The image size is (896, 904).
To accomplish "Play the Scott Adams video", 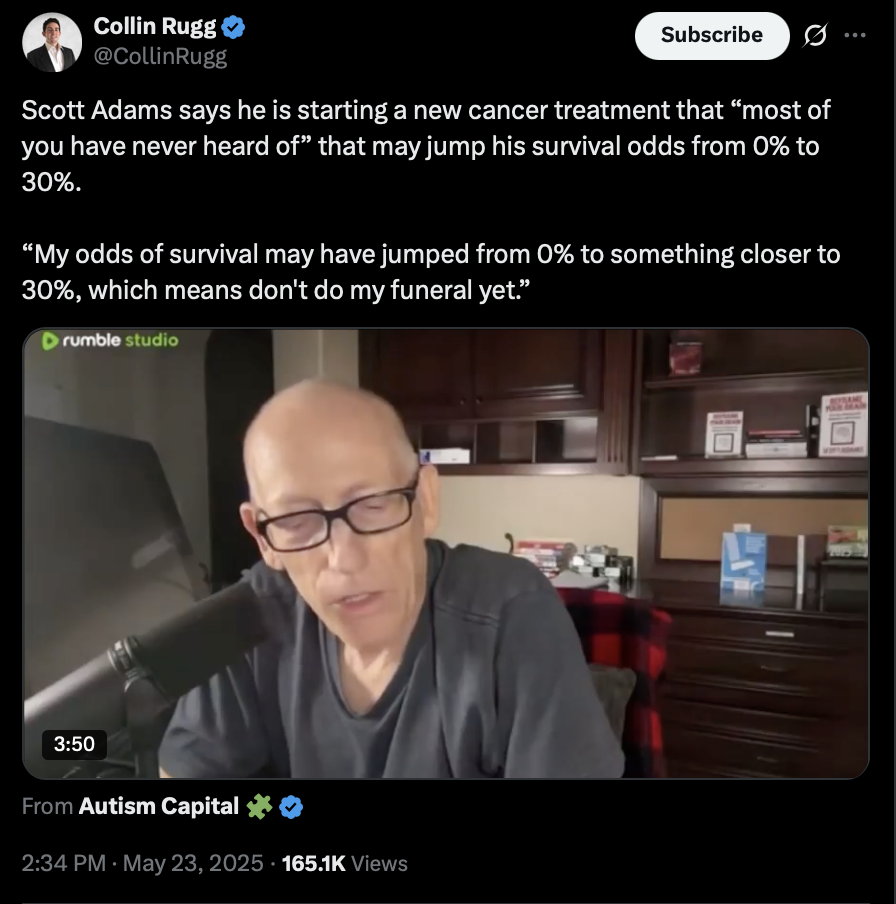I will [445, 553].
